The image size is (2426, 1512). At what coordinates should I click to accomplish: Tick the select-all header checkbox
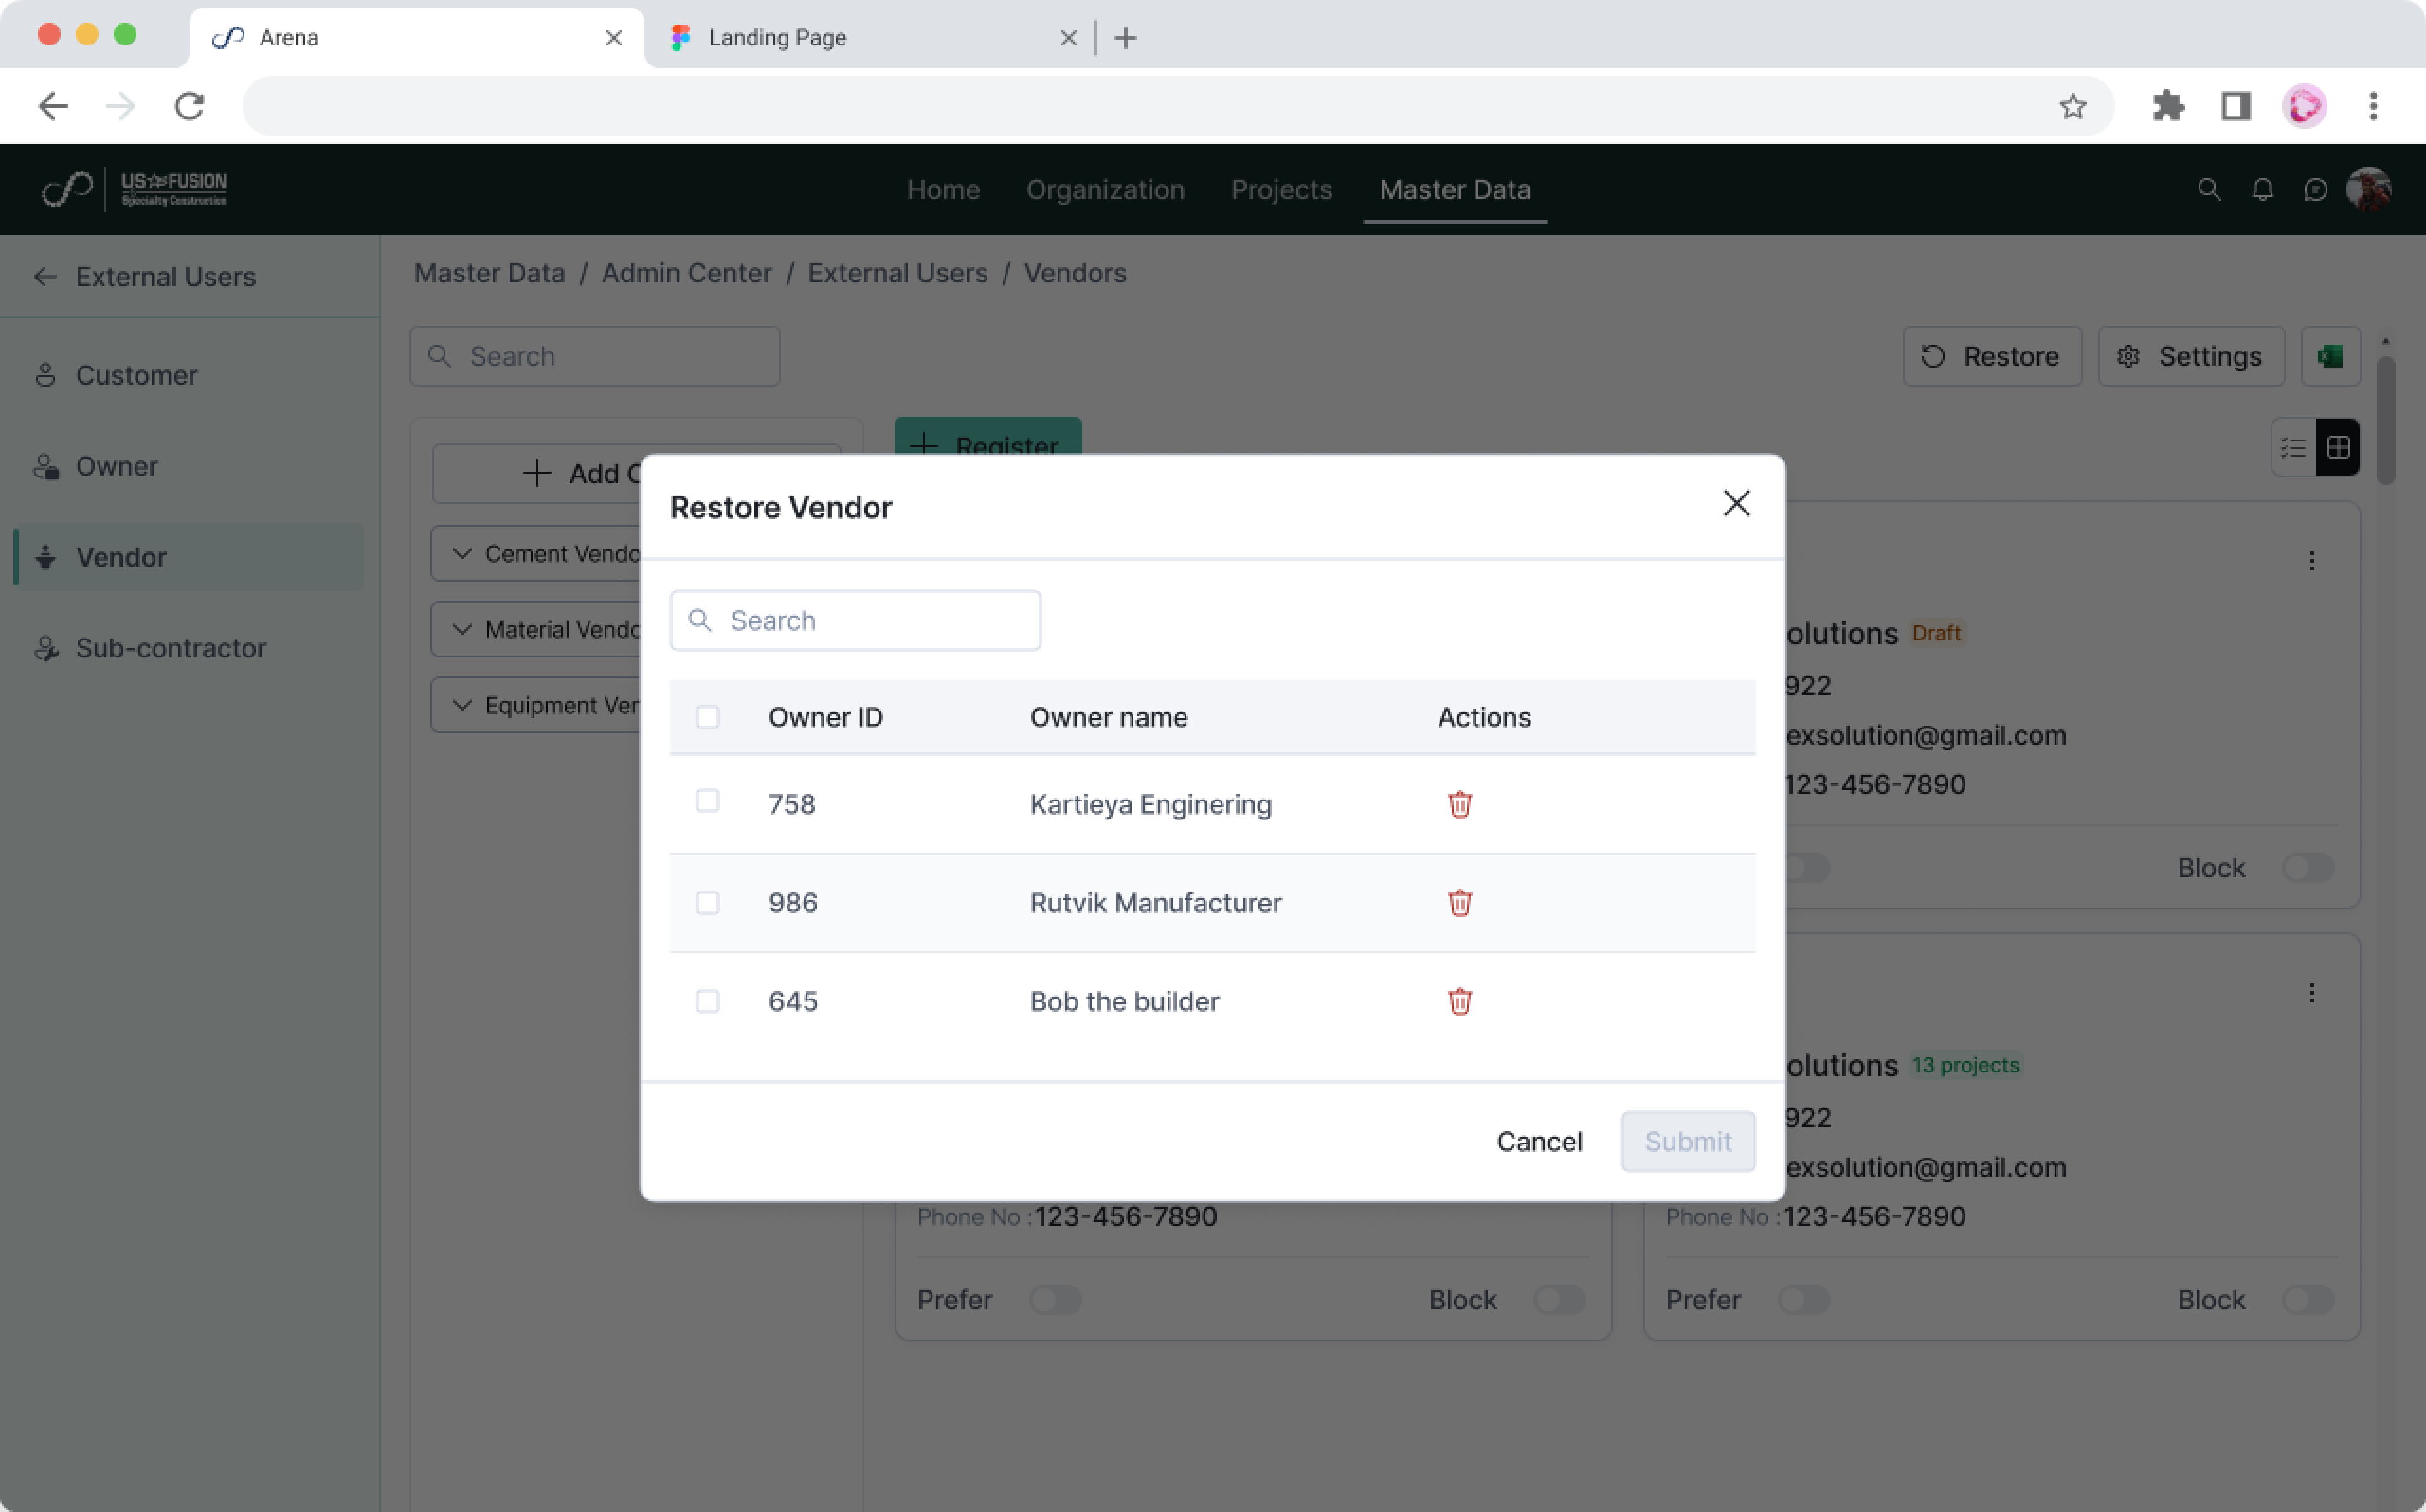tap(707, 717)
